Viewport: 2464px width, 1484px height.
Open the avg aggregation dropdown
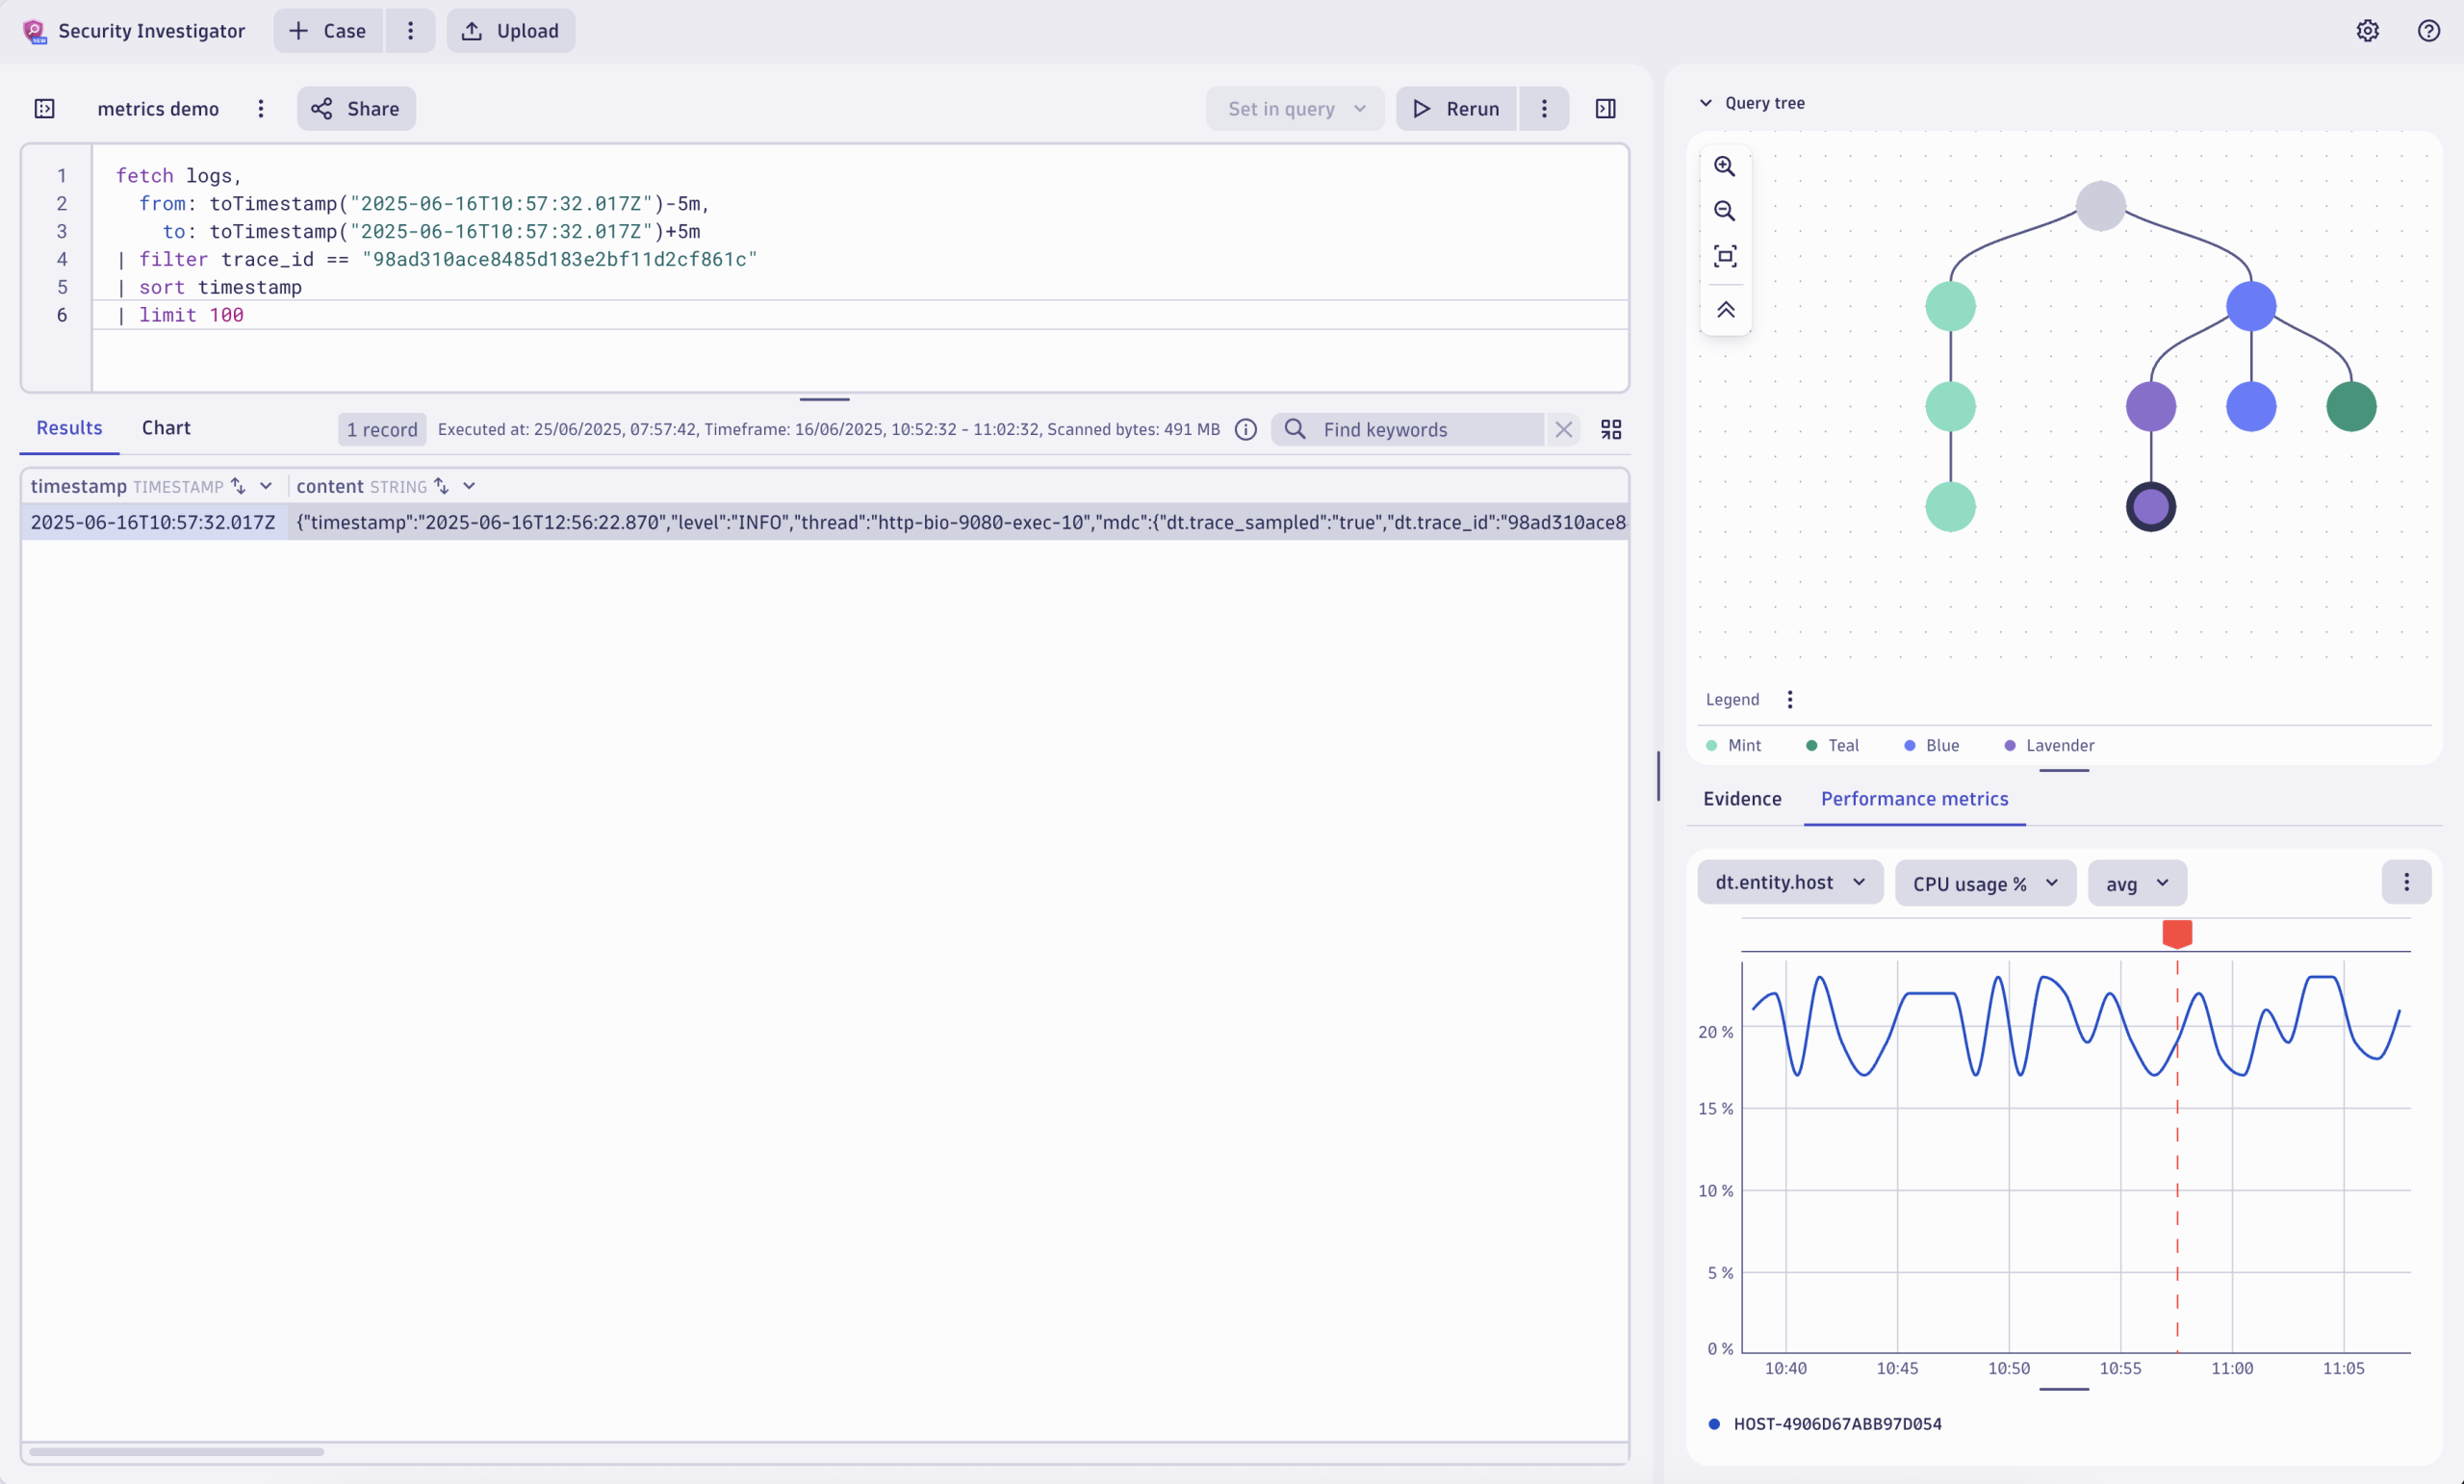[2135, 882]
